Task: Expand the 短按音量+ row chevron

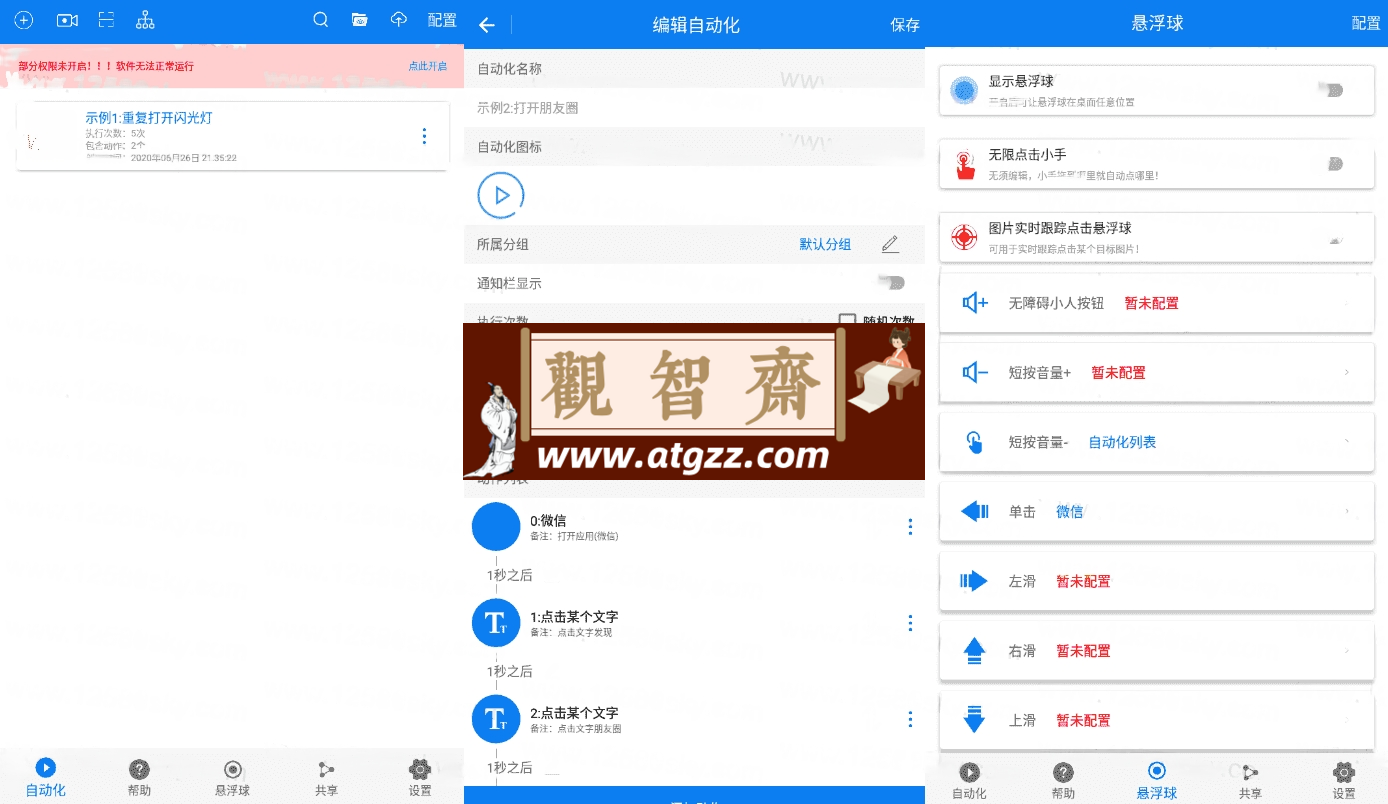Action: point(1347,372)
